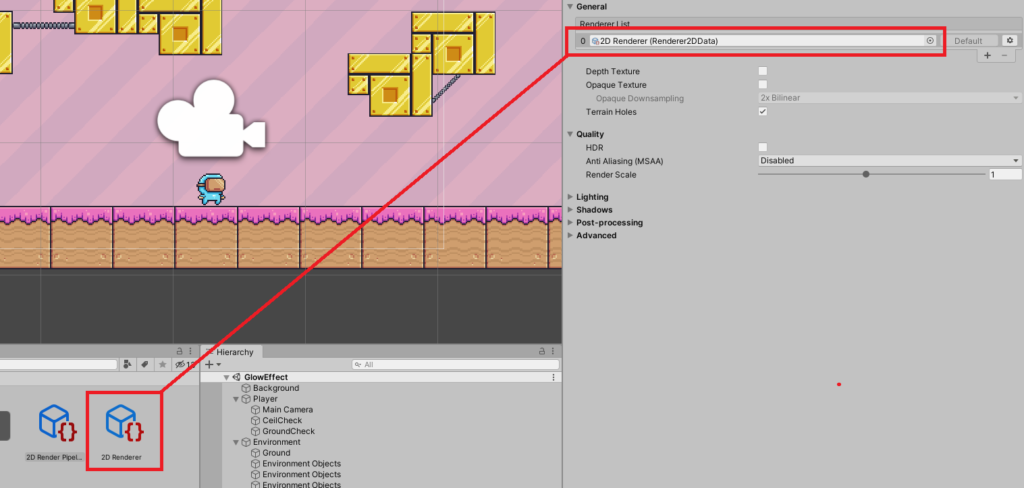
Task: Switch to the Hierarchy tab
Action: click(231, 352)
